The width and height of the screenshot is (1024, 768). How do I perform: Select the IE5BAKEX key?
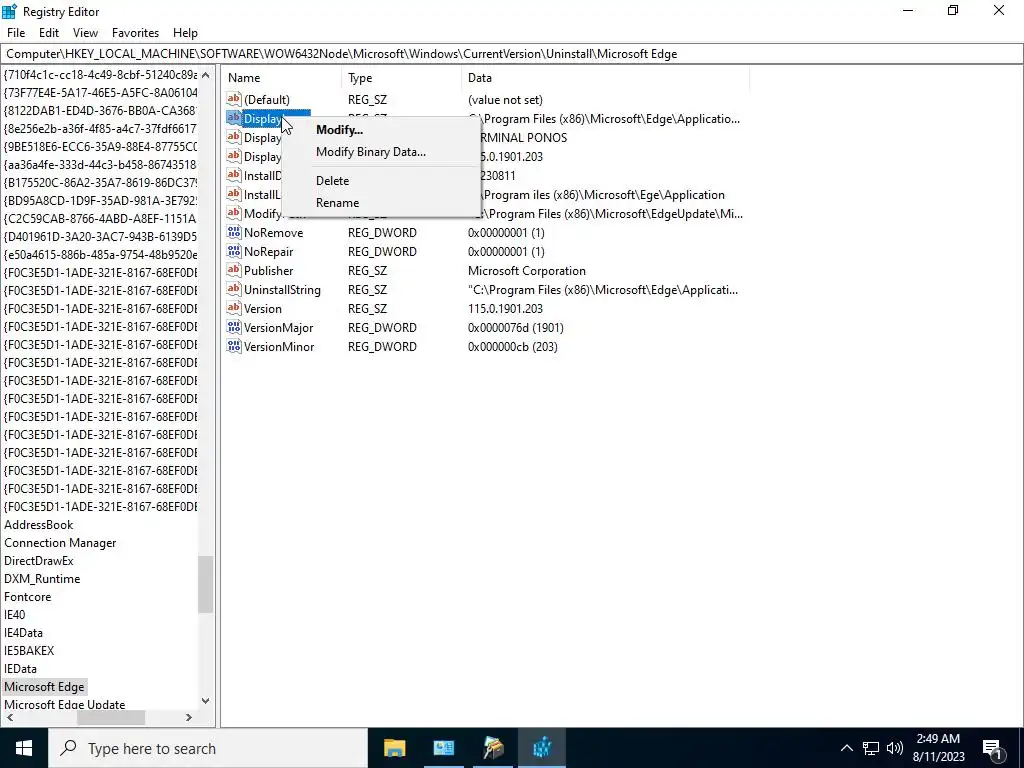[29, 650]
